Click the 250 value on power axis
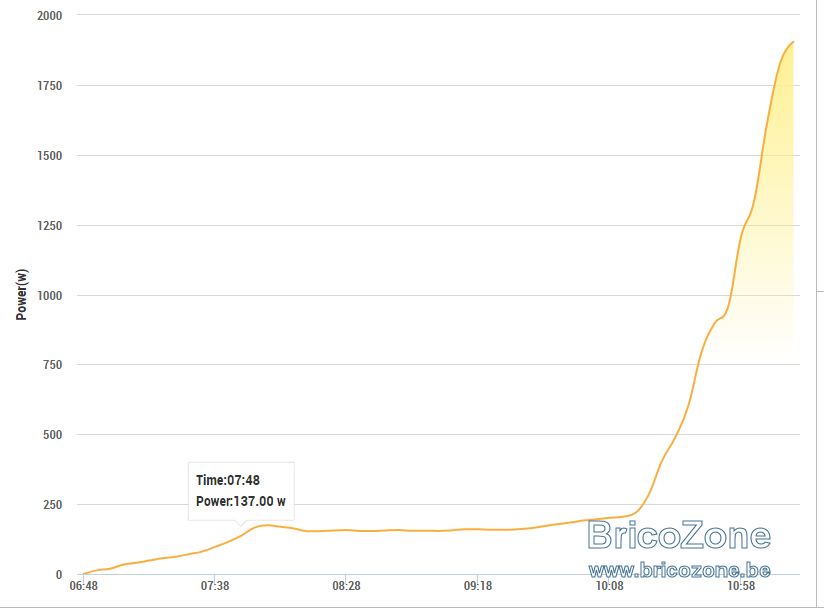 click(x=53, y=505)
